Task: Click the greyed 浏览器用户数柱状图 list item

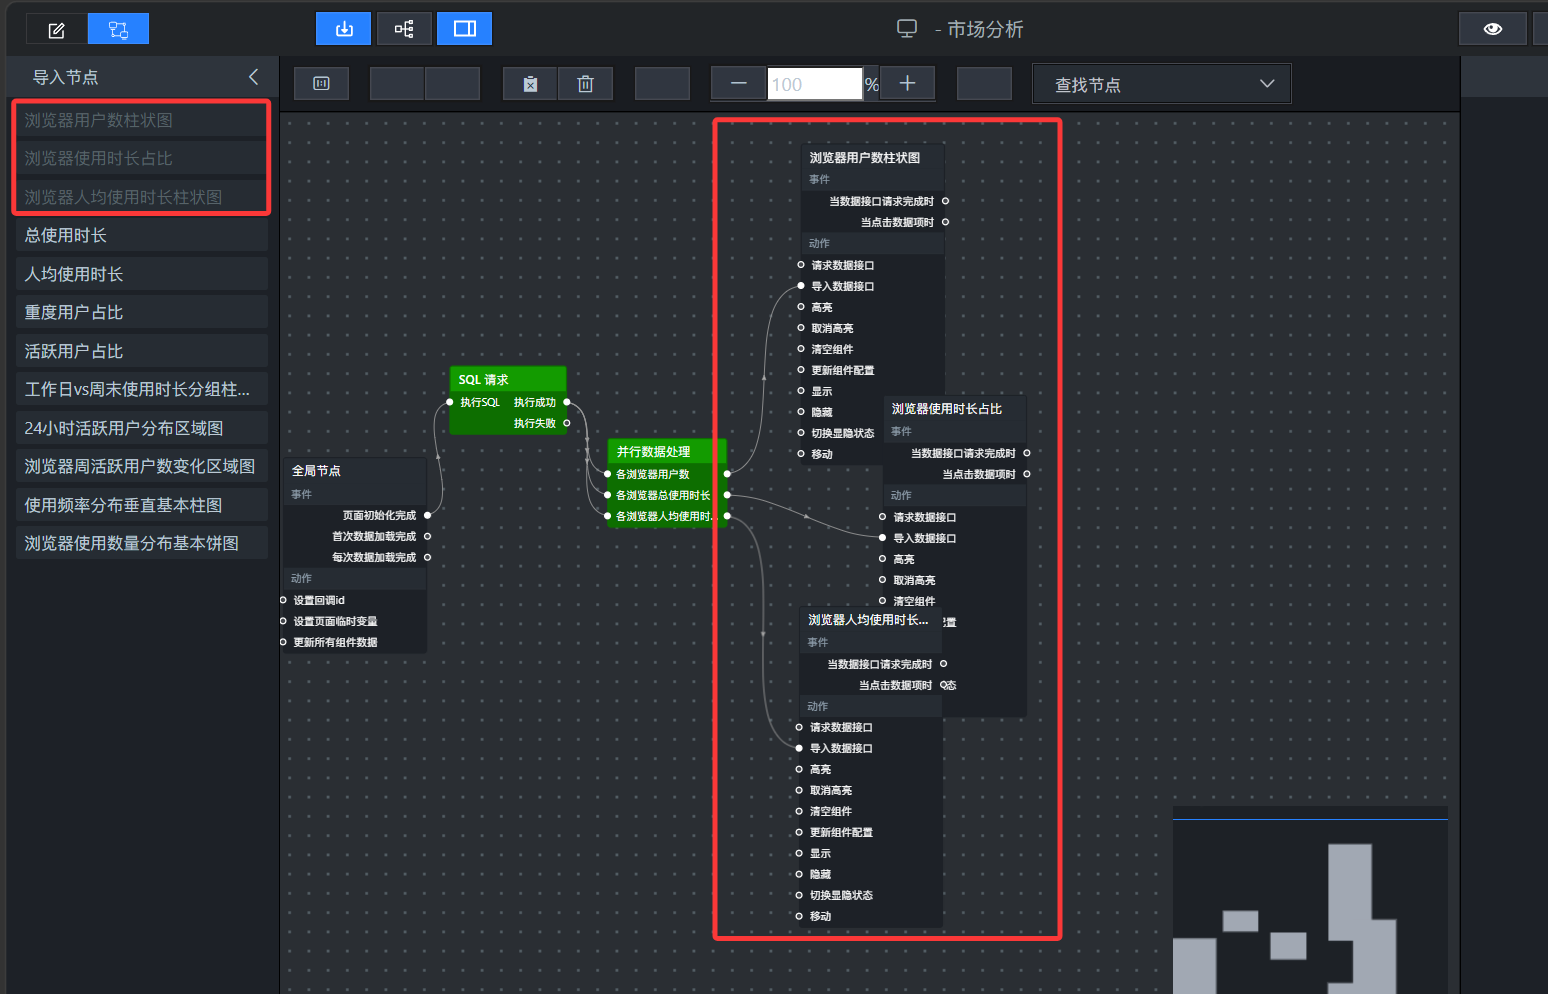Action: (142, 120)
